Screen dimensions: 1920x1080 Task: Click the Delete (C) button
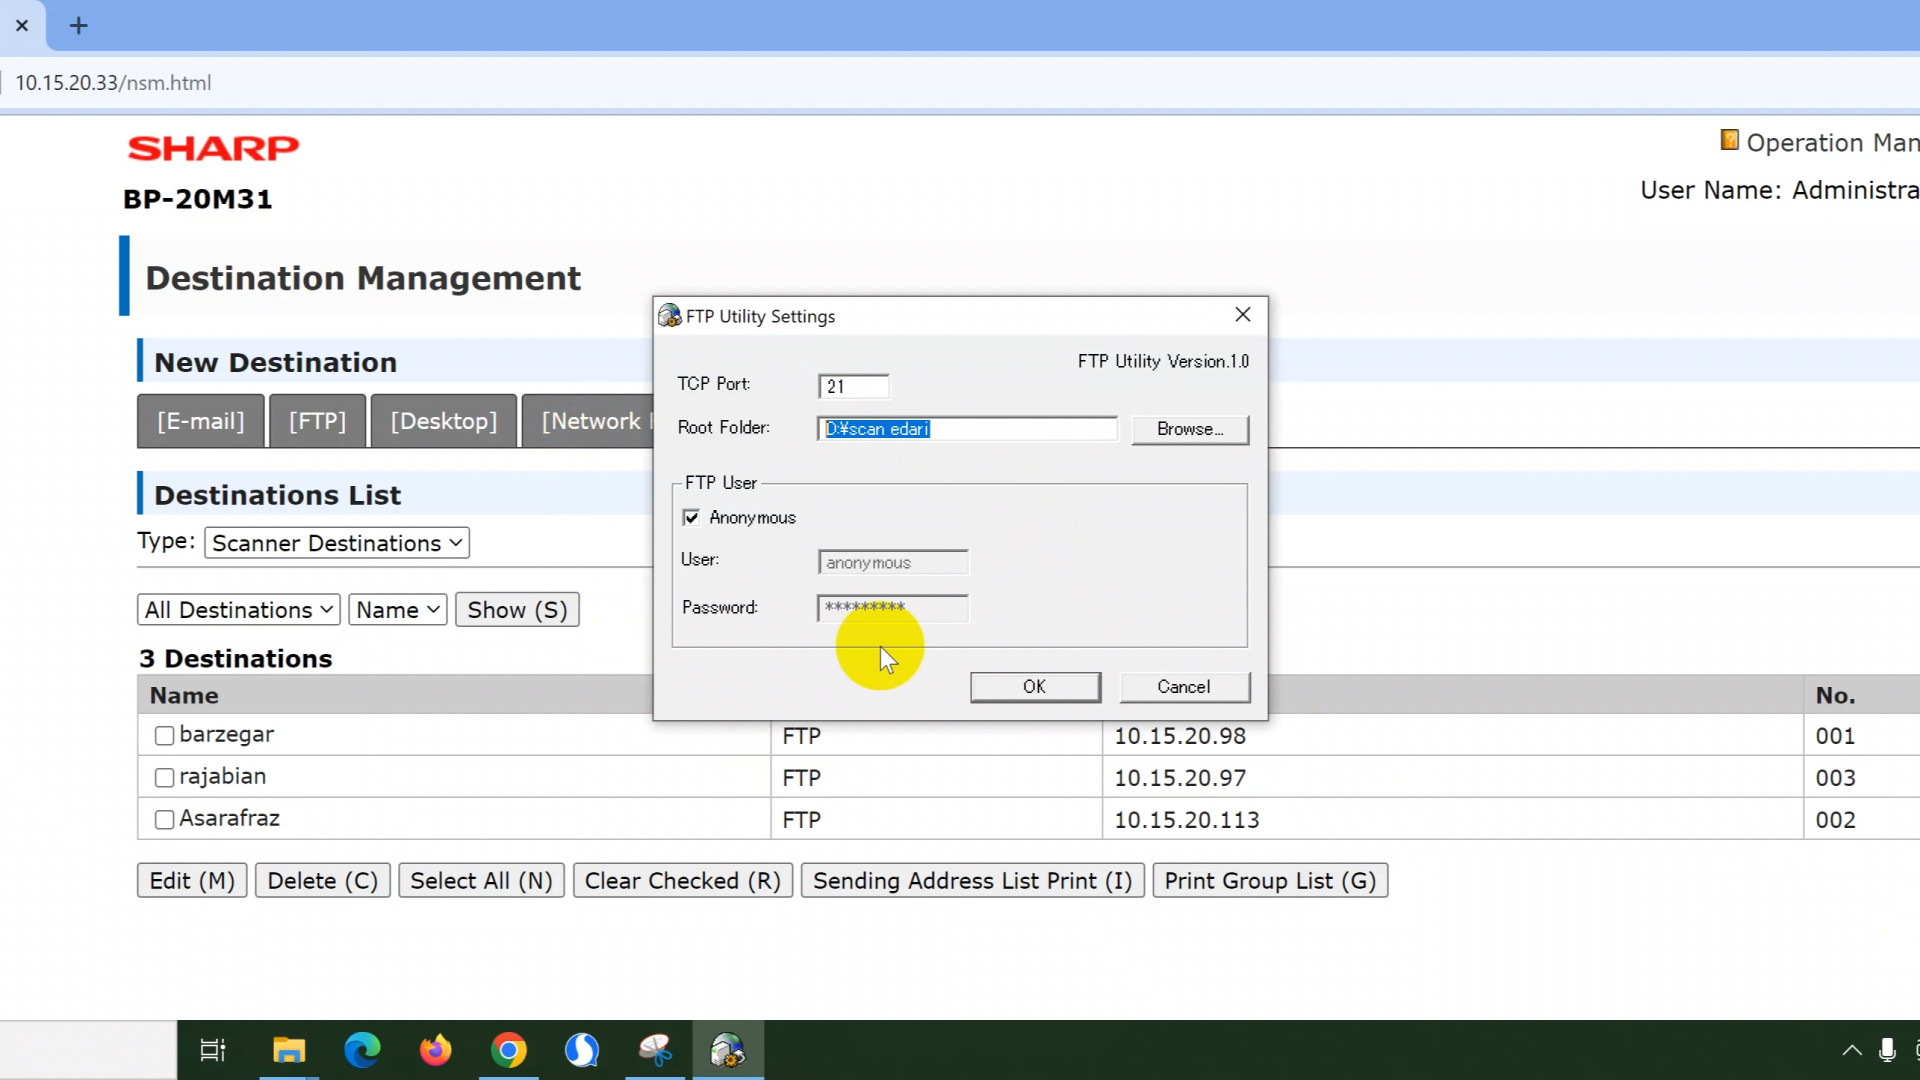pyautogui.click(x=323, y=881)
